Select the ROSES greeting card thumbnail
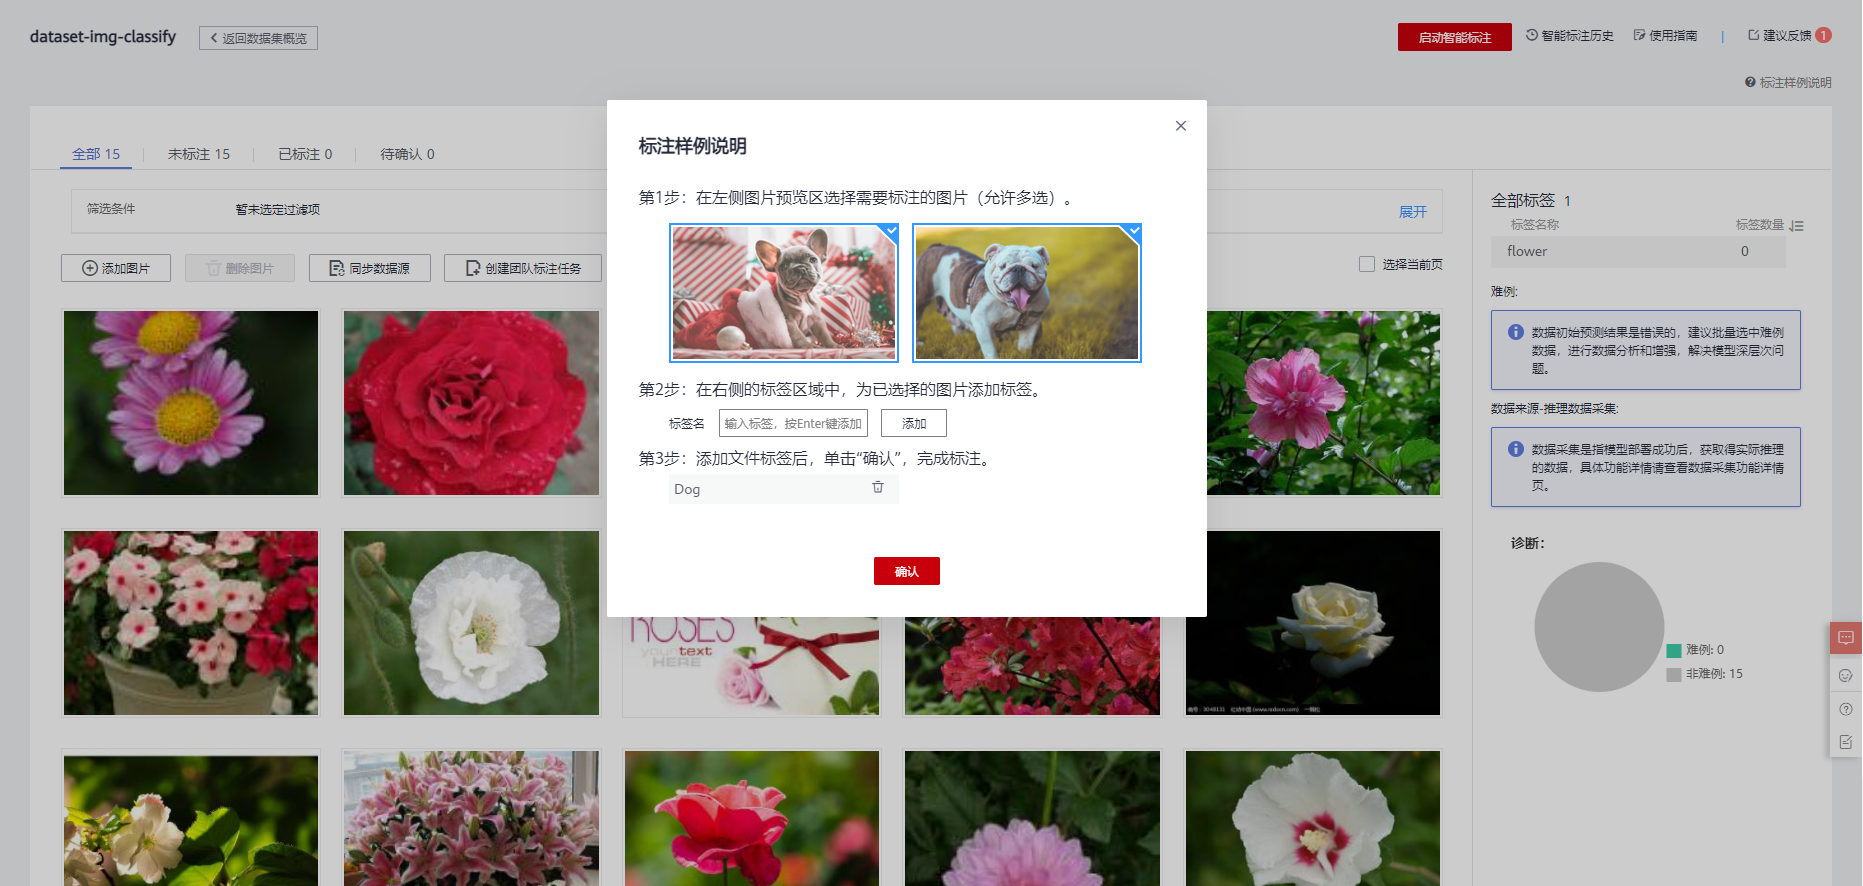This screenshot has width=1863, height=886. point(752,666)
